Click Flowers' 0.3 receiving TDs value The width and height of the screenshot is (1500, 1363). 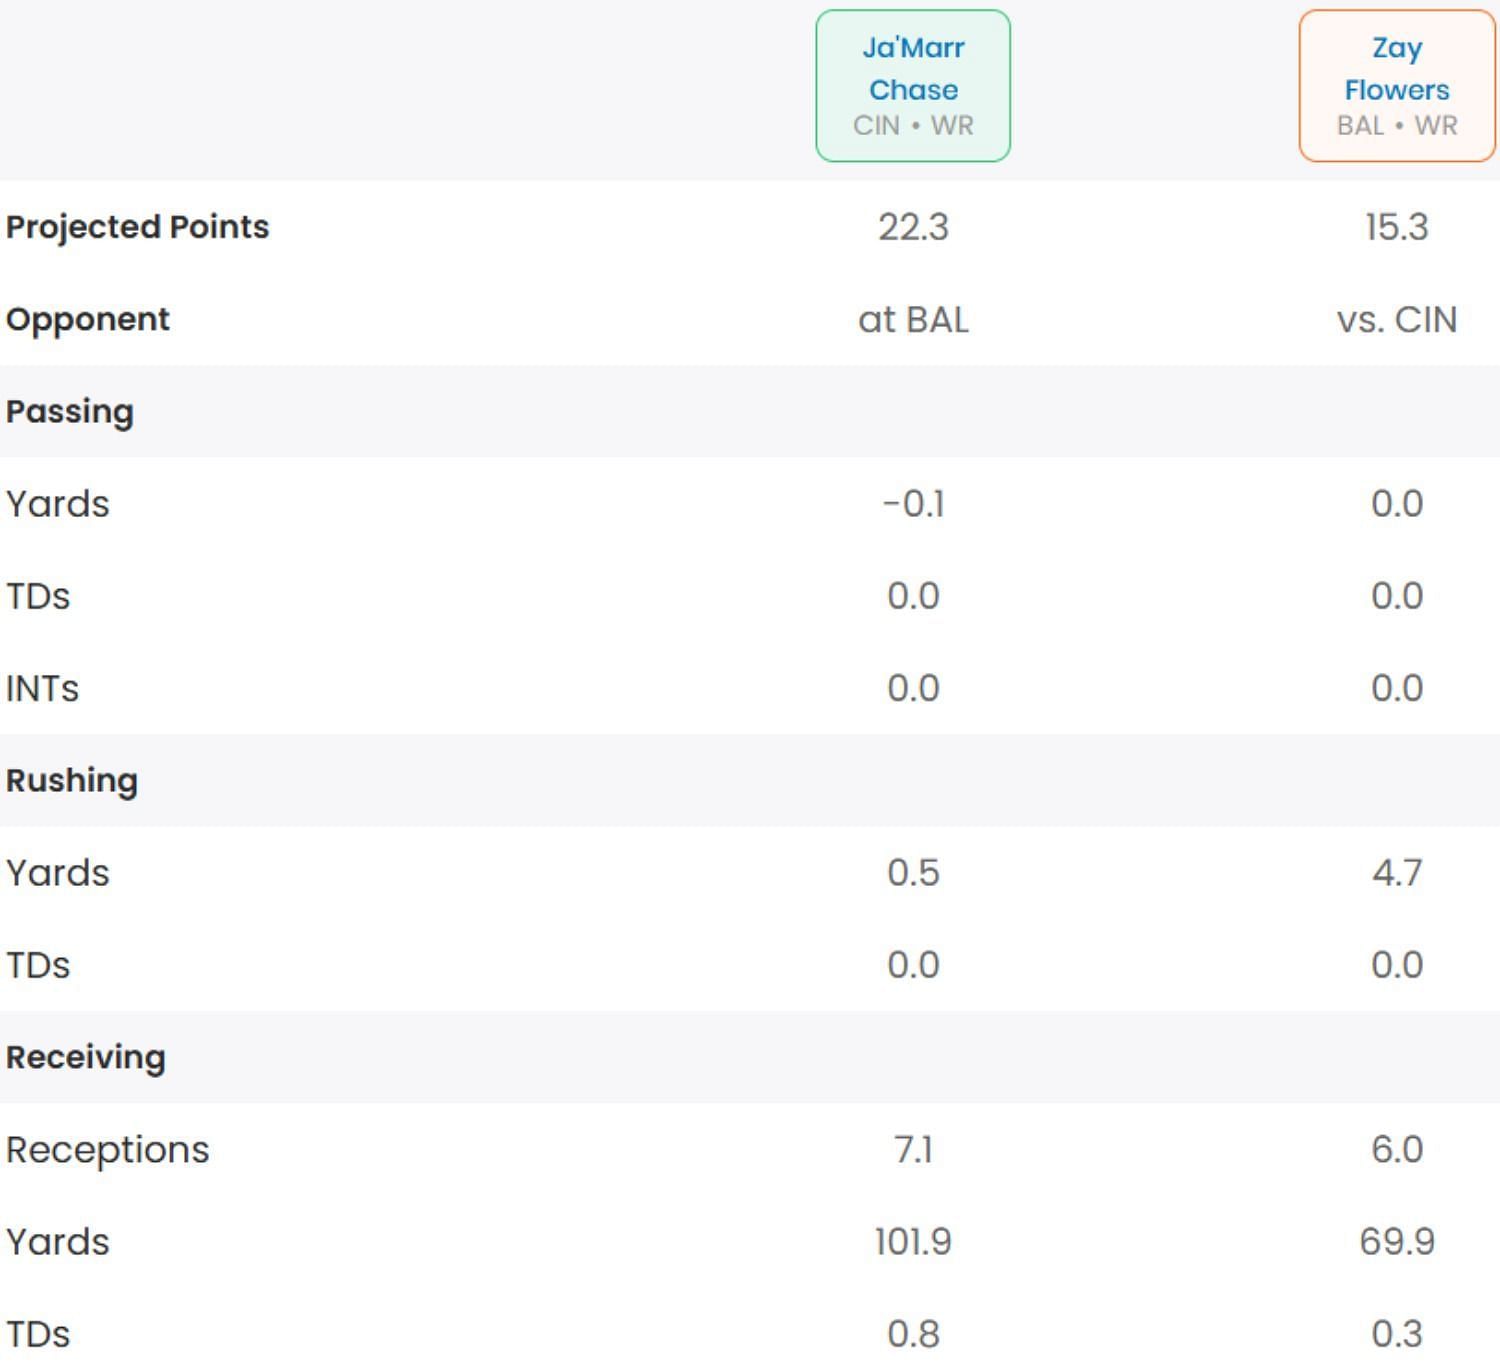[x=1396, y=1334]
